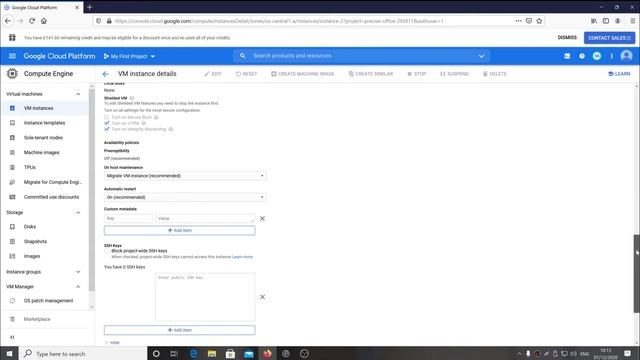
Task: Click the gift icon in the credit banner
Action: (x=12, y=38)
